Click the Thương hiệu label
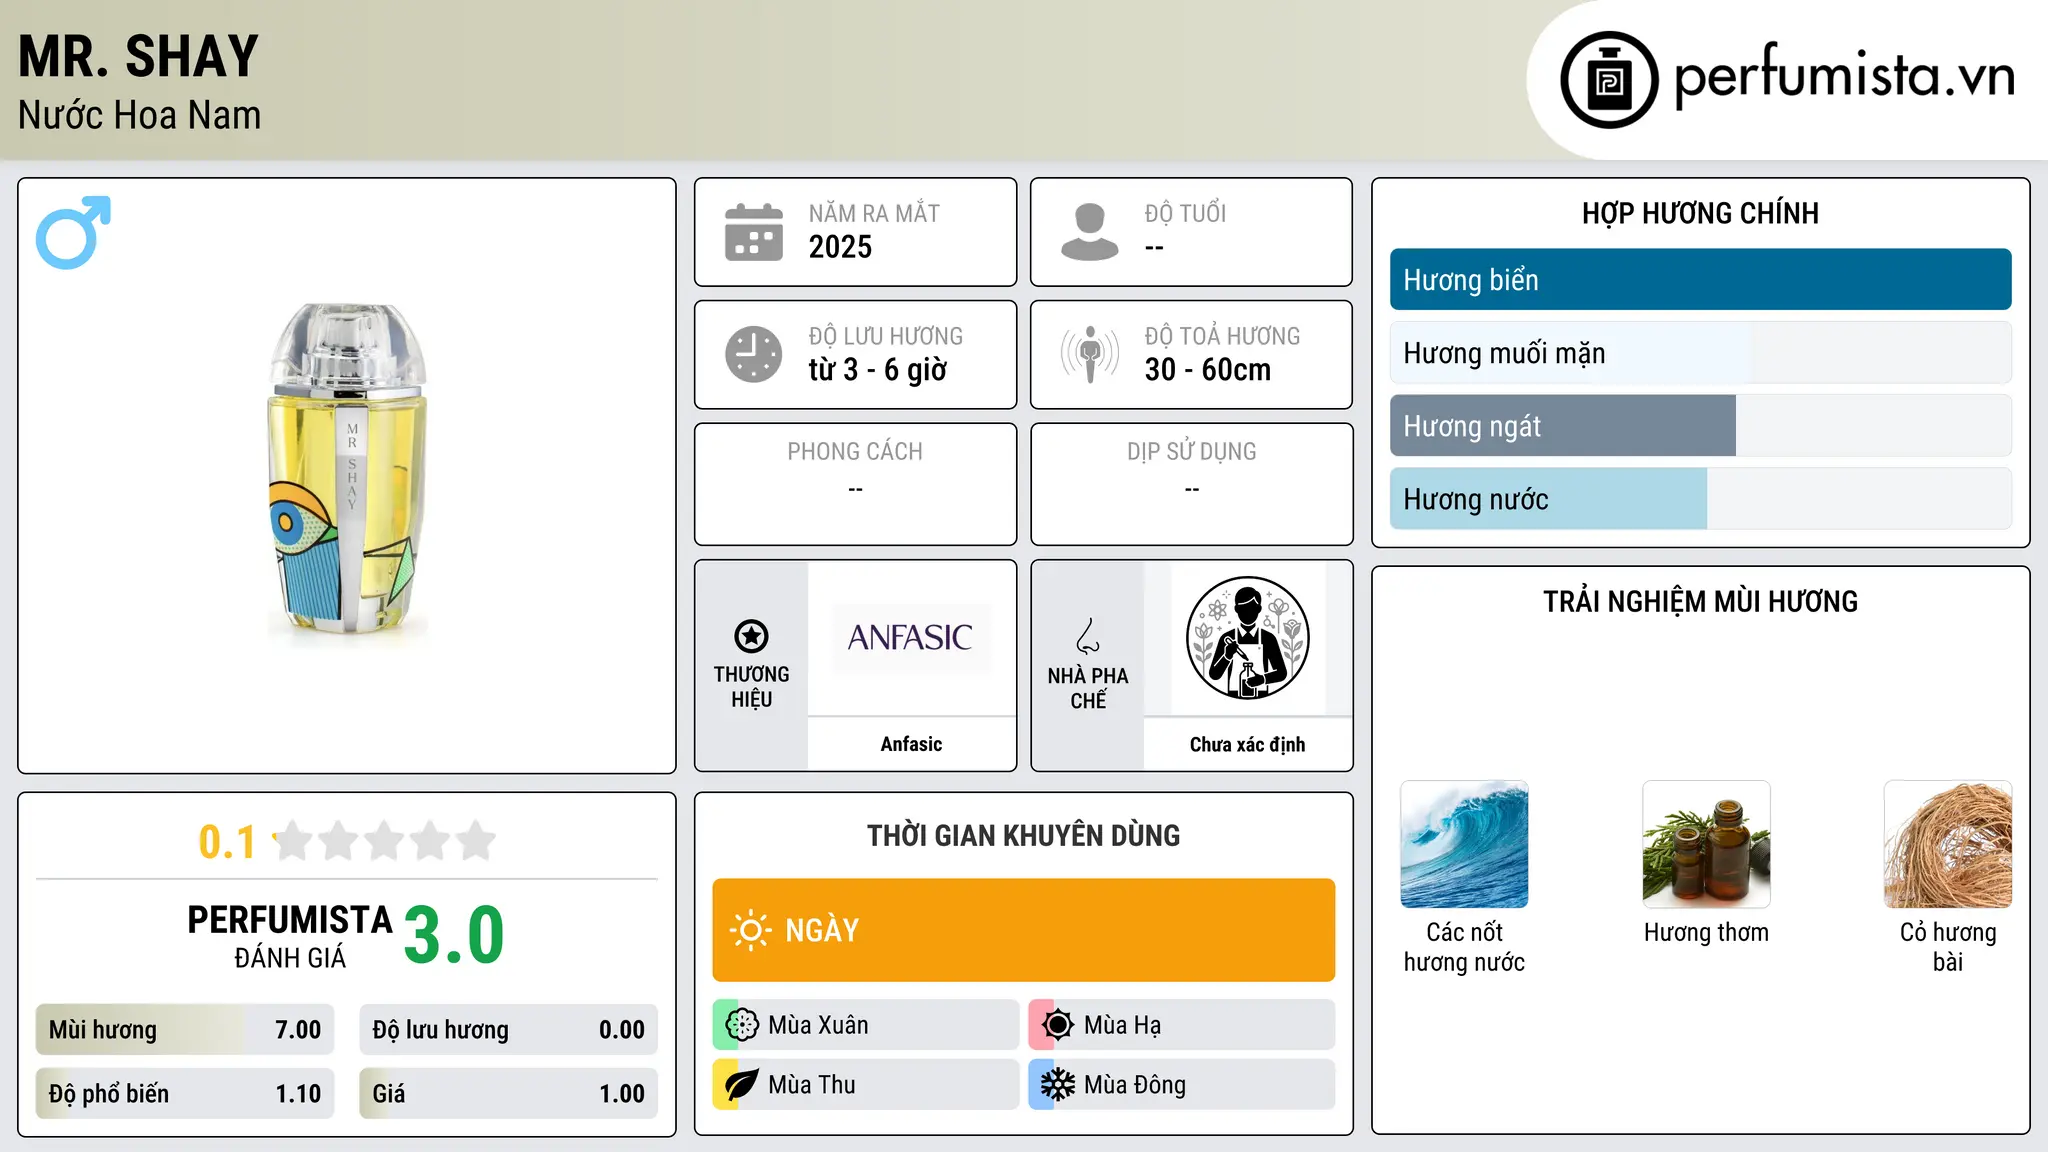The width and height of the screenshot is (2048, 1152). pos(752,686)
